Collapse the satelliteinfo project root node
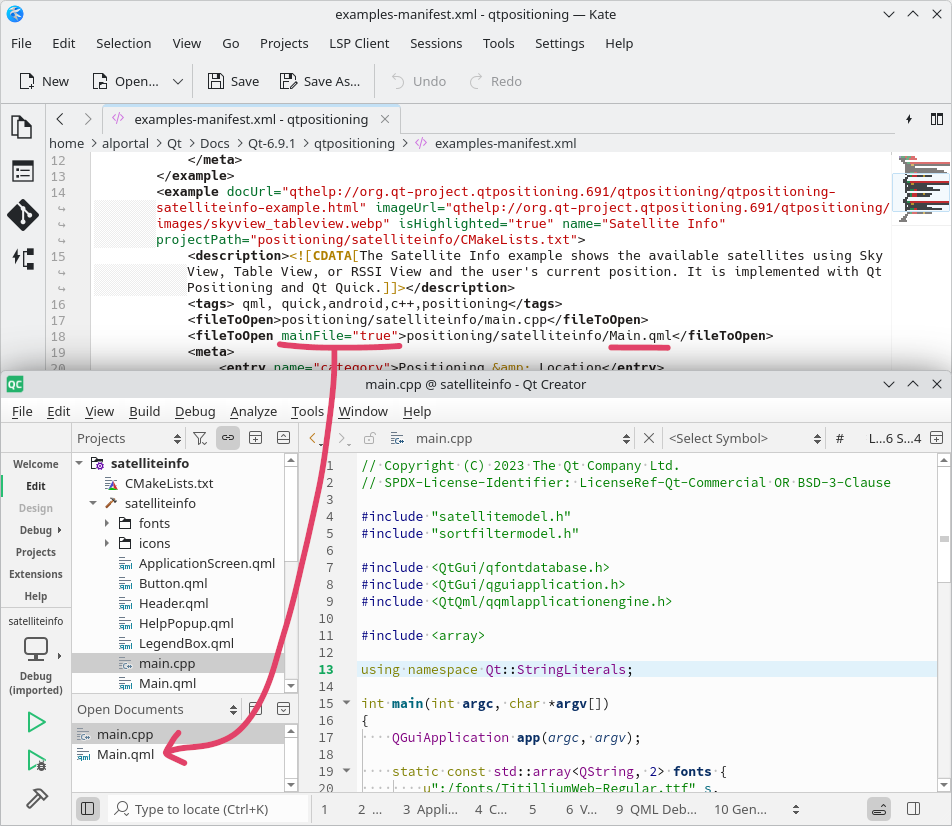The height and width of the screenshot is (826, 952). (x=80, y=463)
